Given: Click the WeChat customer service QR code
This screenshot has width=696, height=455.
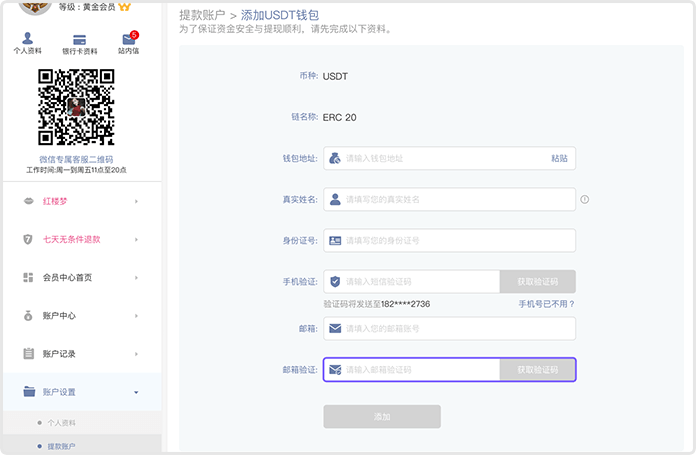Looking at the screenshot, I should [x=76, y=107].
